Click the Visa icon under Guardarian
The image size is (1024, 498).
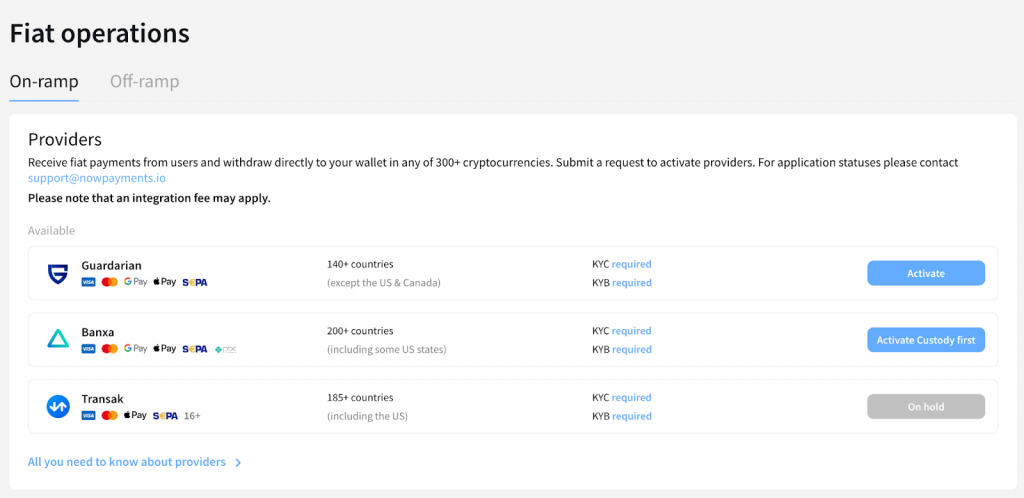(x=88, y=283)
